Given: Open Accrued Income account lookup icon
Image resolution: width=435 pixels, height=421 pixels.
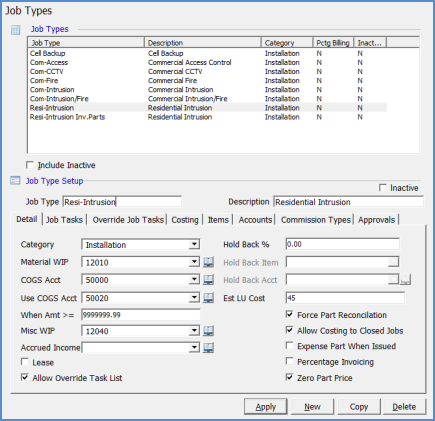Looking at the screenshot, I should coord(208,348).
